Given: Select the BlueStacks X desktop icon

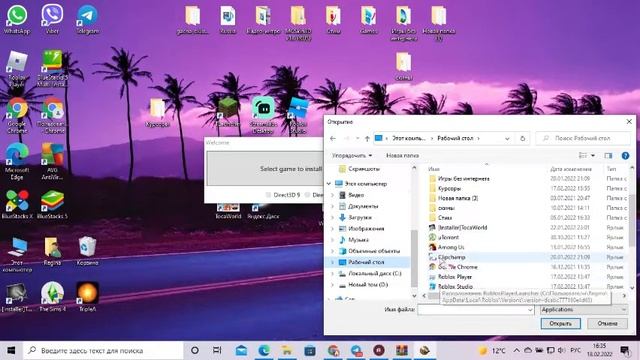Looking at the screenshot, I should 17,205.
